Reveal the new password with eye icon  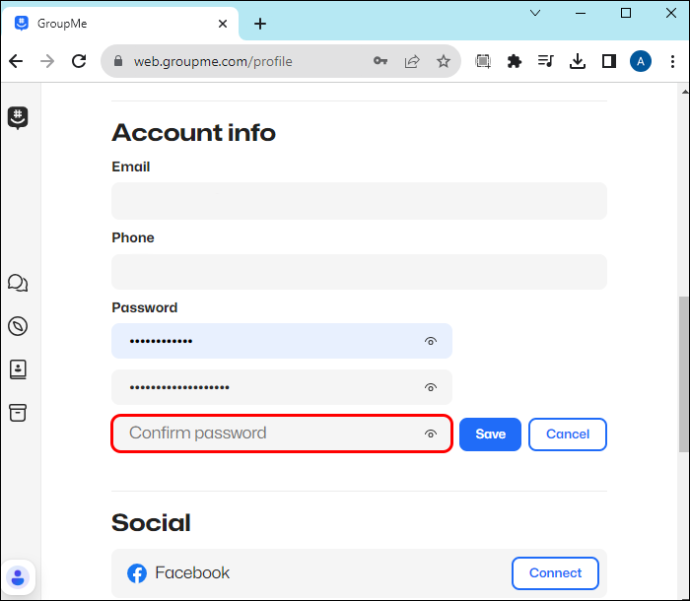(430, 387)
